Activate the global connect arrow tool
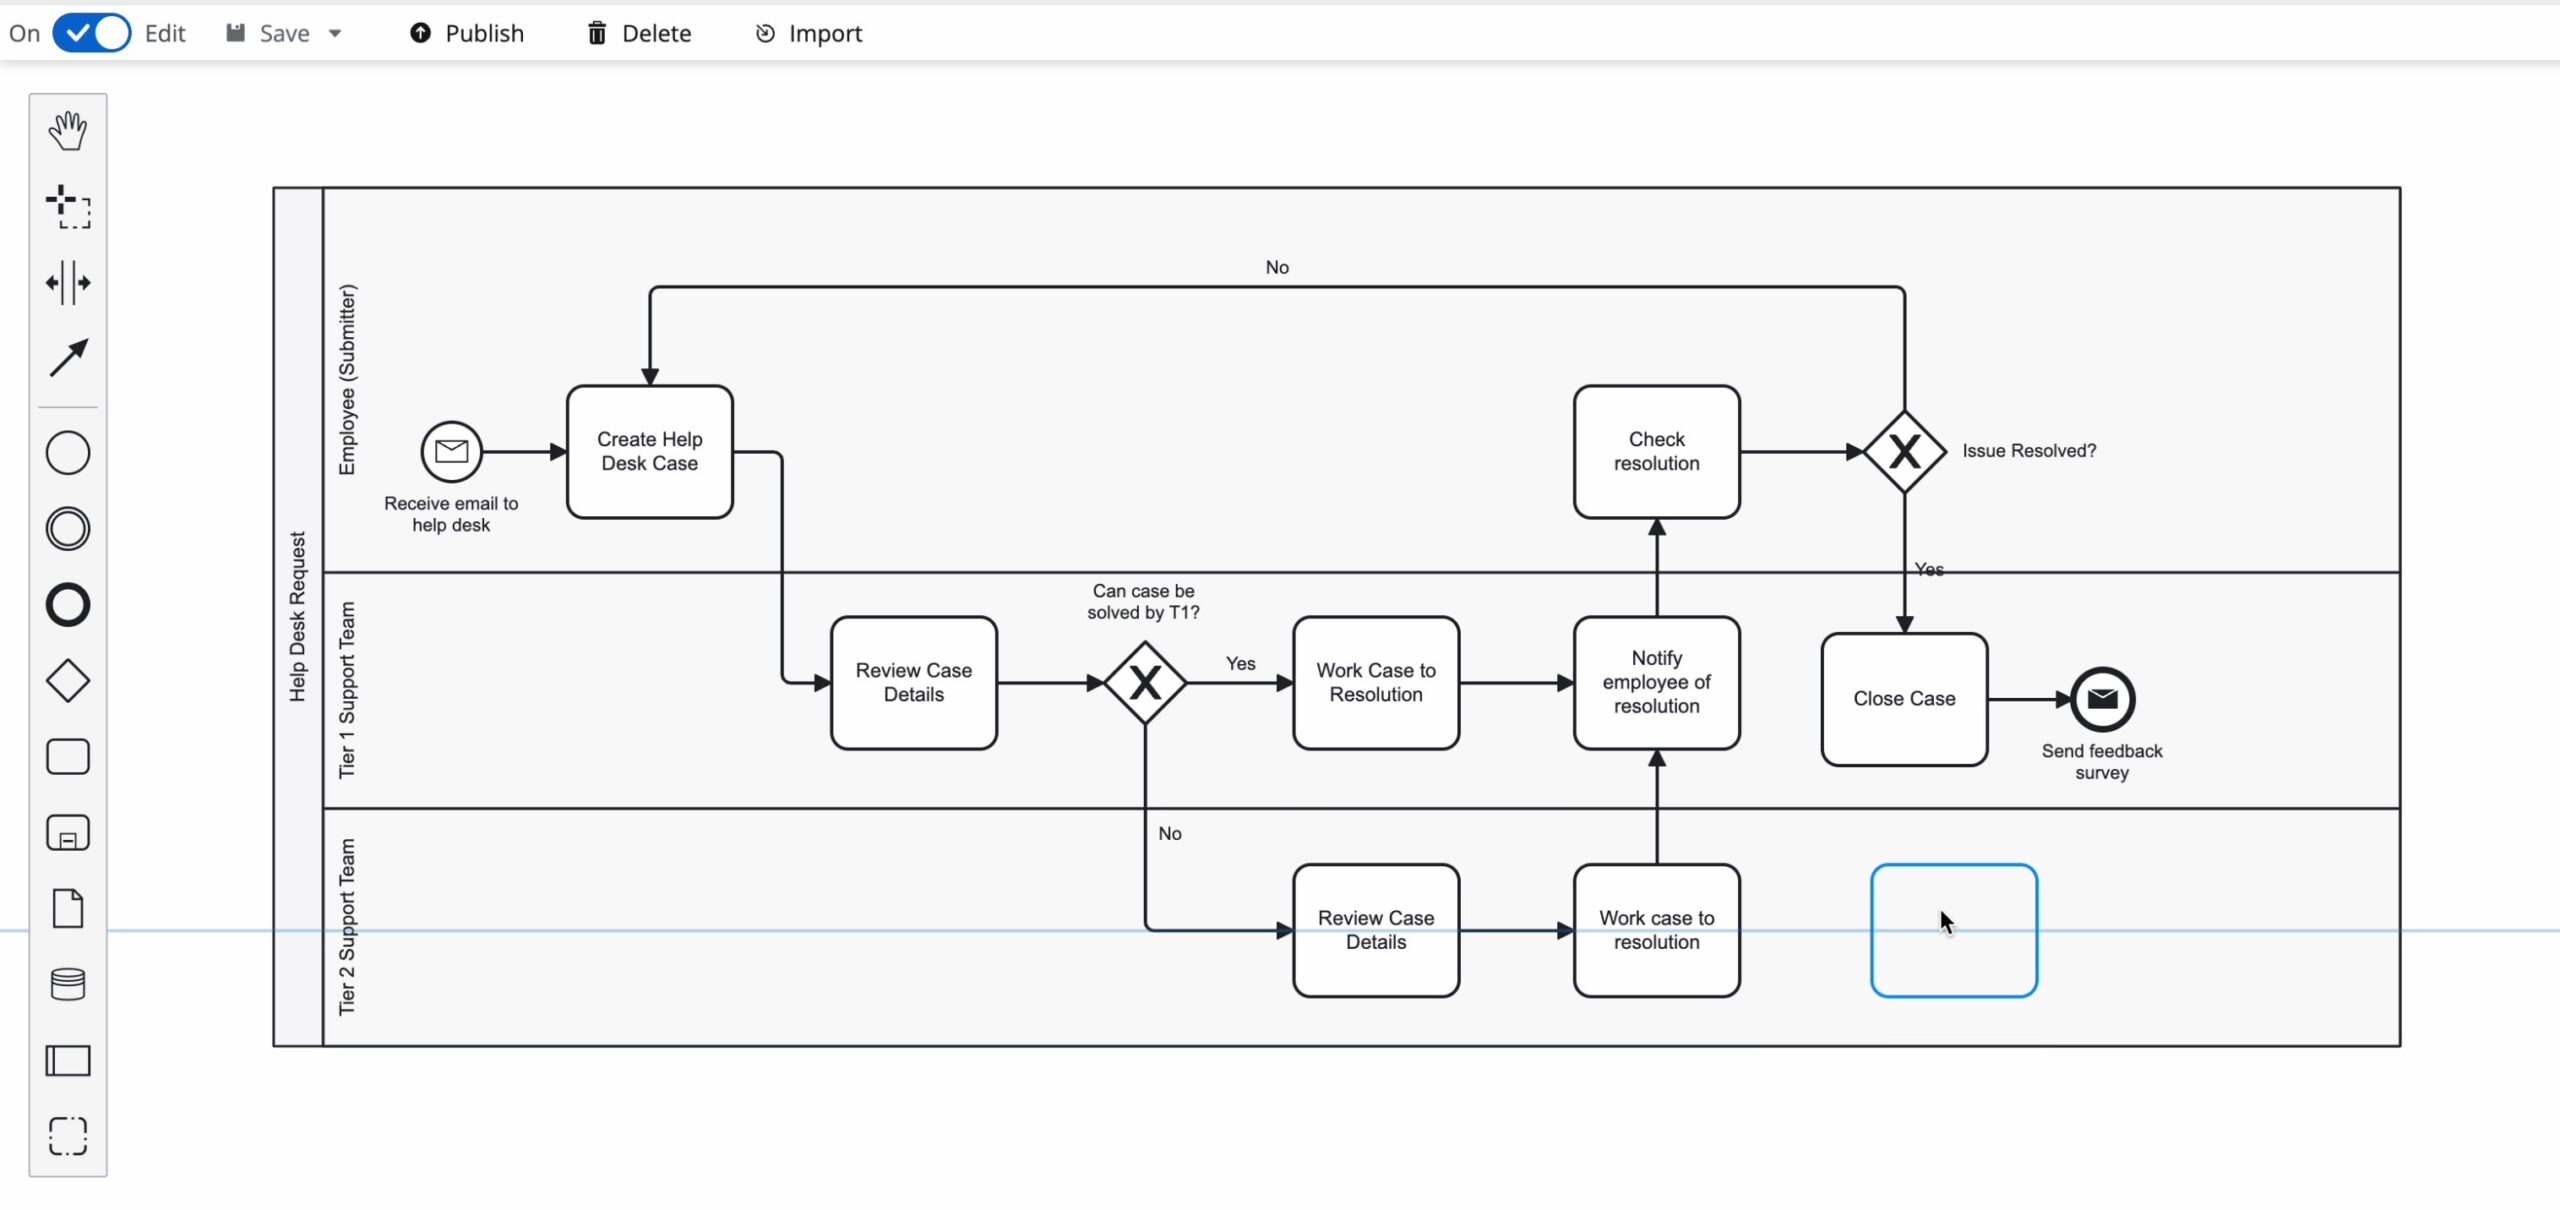Viewport: 2560px width, 1210px height. [68, 358]
